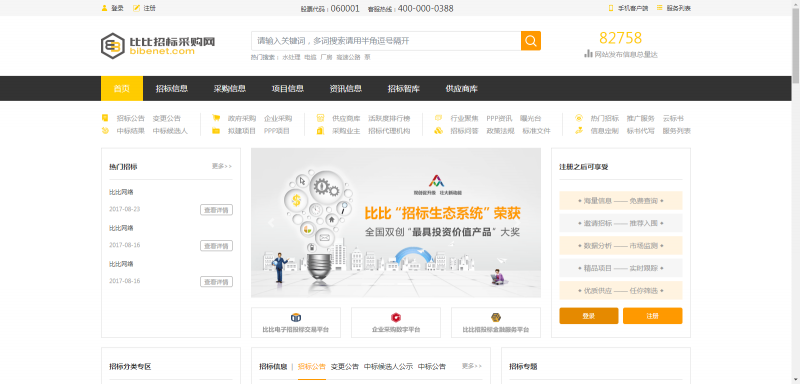Open the 企业采购 quick link
The image size is (800, 384).
pos(278,118)
